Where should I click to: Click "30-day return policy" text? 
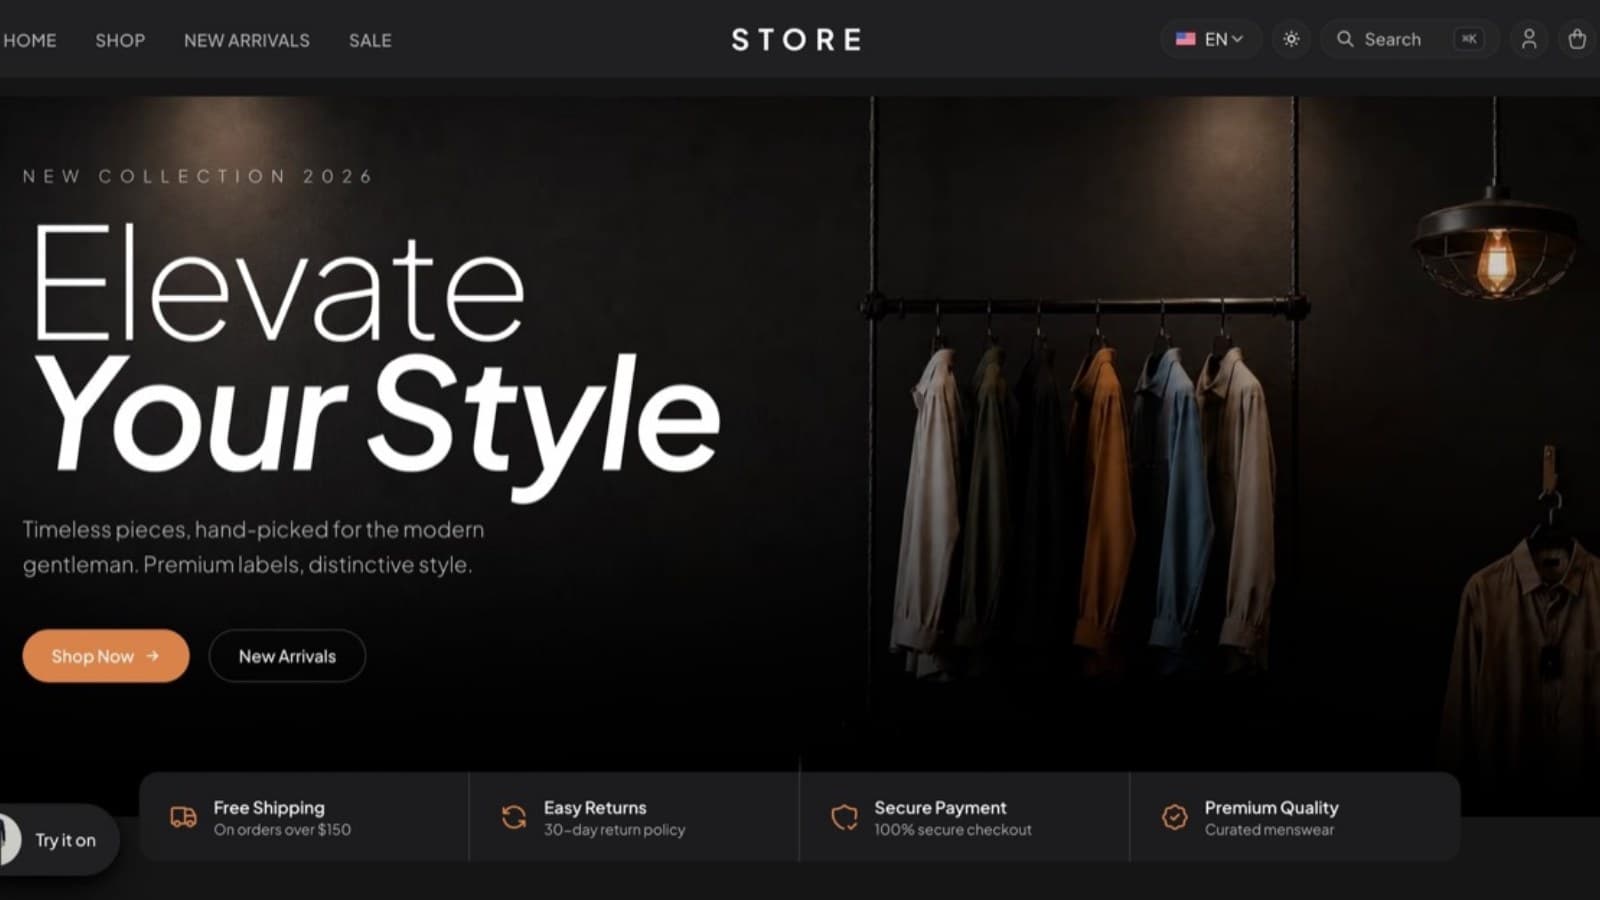[x=614, y=830]
